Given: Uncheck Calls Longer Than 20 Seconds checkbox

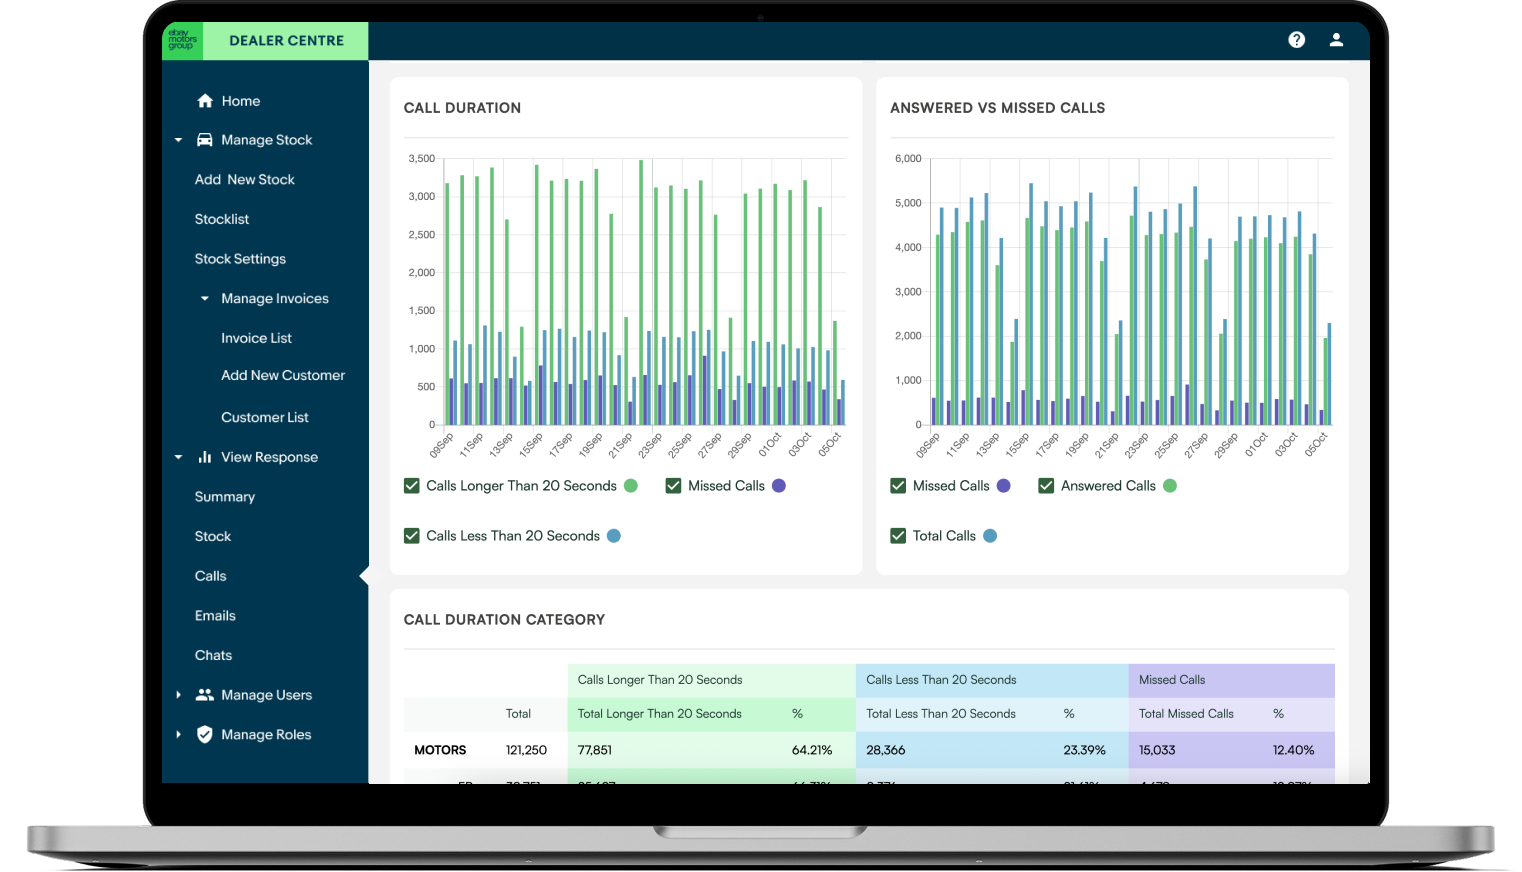Looking at the screenshot, I should [412, 486].
